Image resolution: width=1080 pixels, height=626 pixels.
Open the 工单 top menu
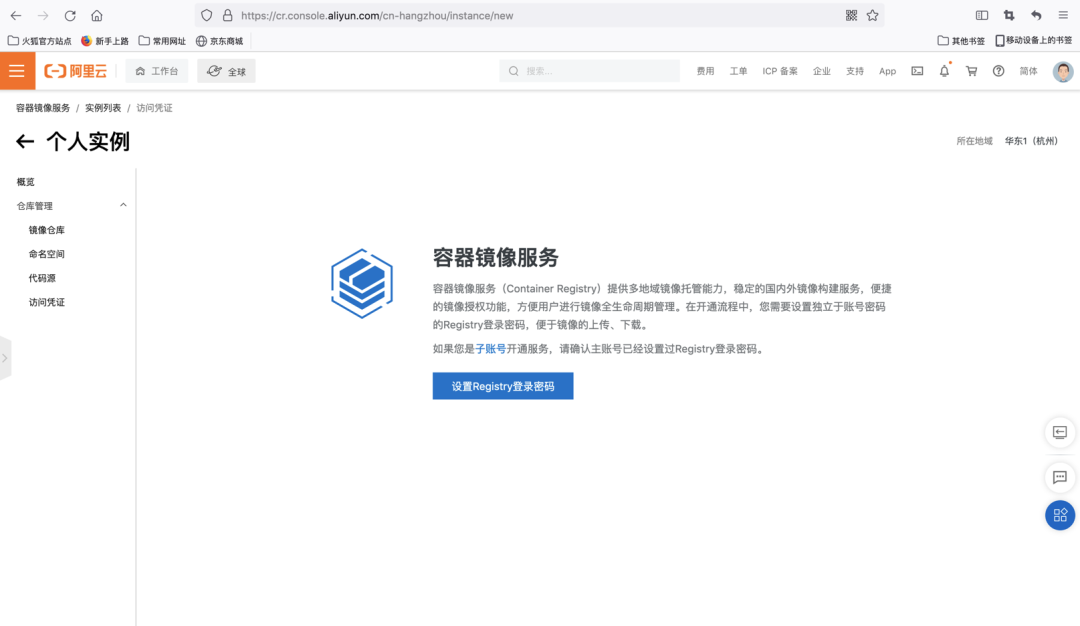[738, 71]
